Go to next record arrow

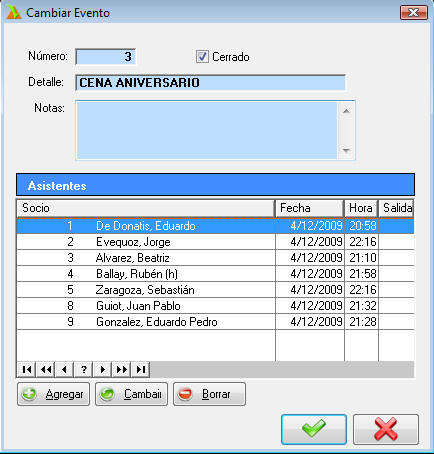(103, 369)
